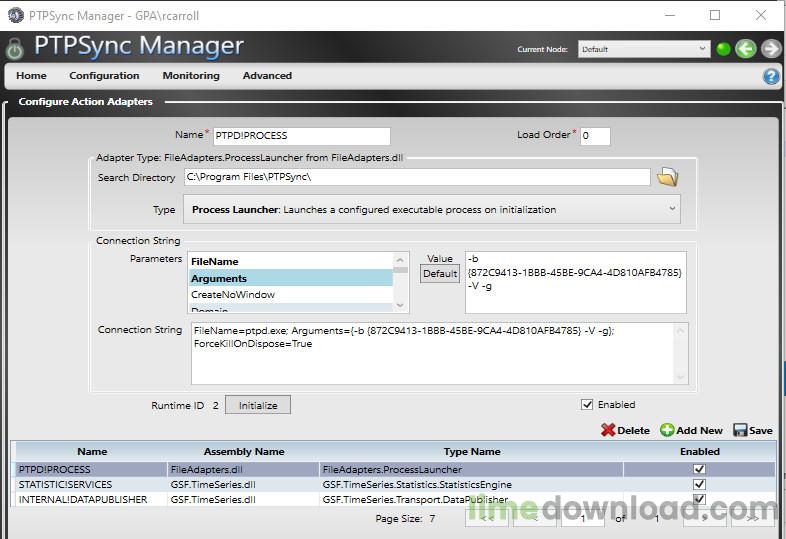
Task: Click the Name input field
Action: pyautogui.click(x=302, y=136)
